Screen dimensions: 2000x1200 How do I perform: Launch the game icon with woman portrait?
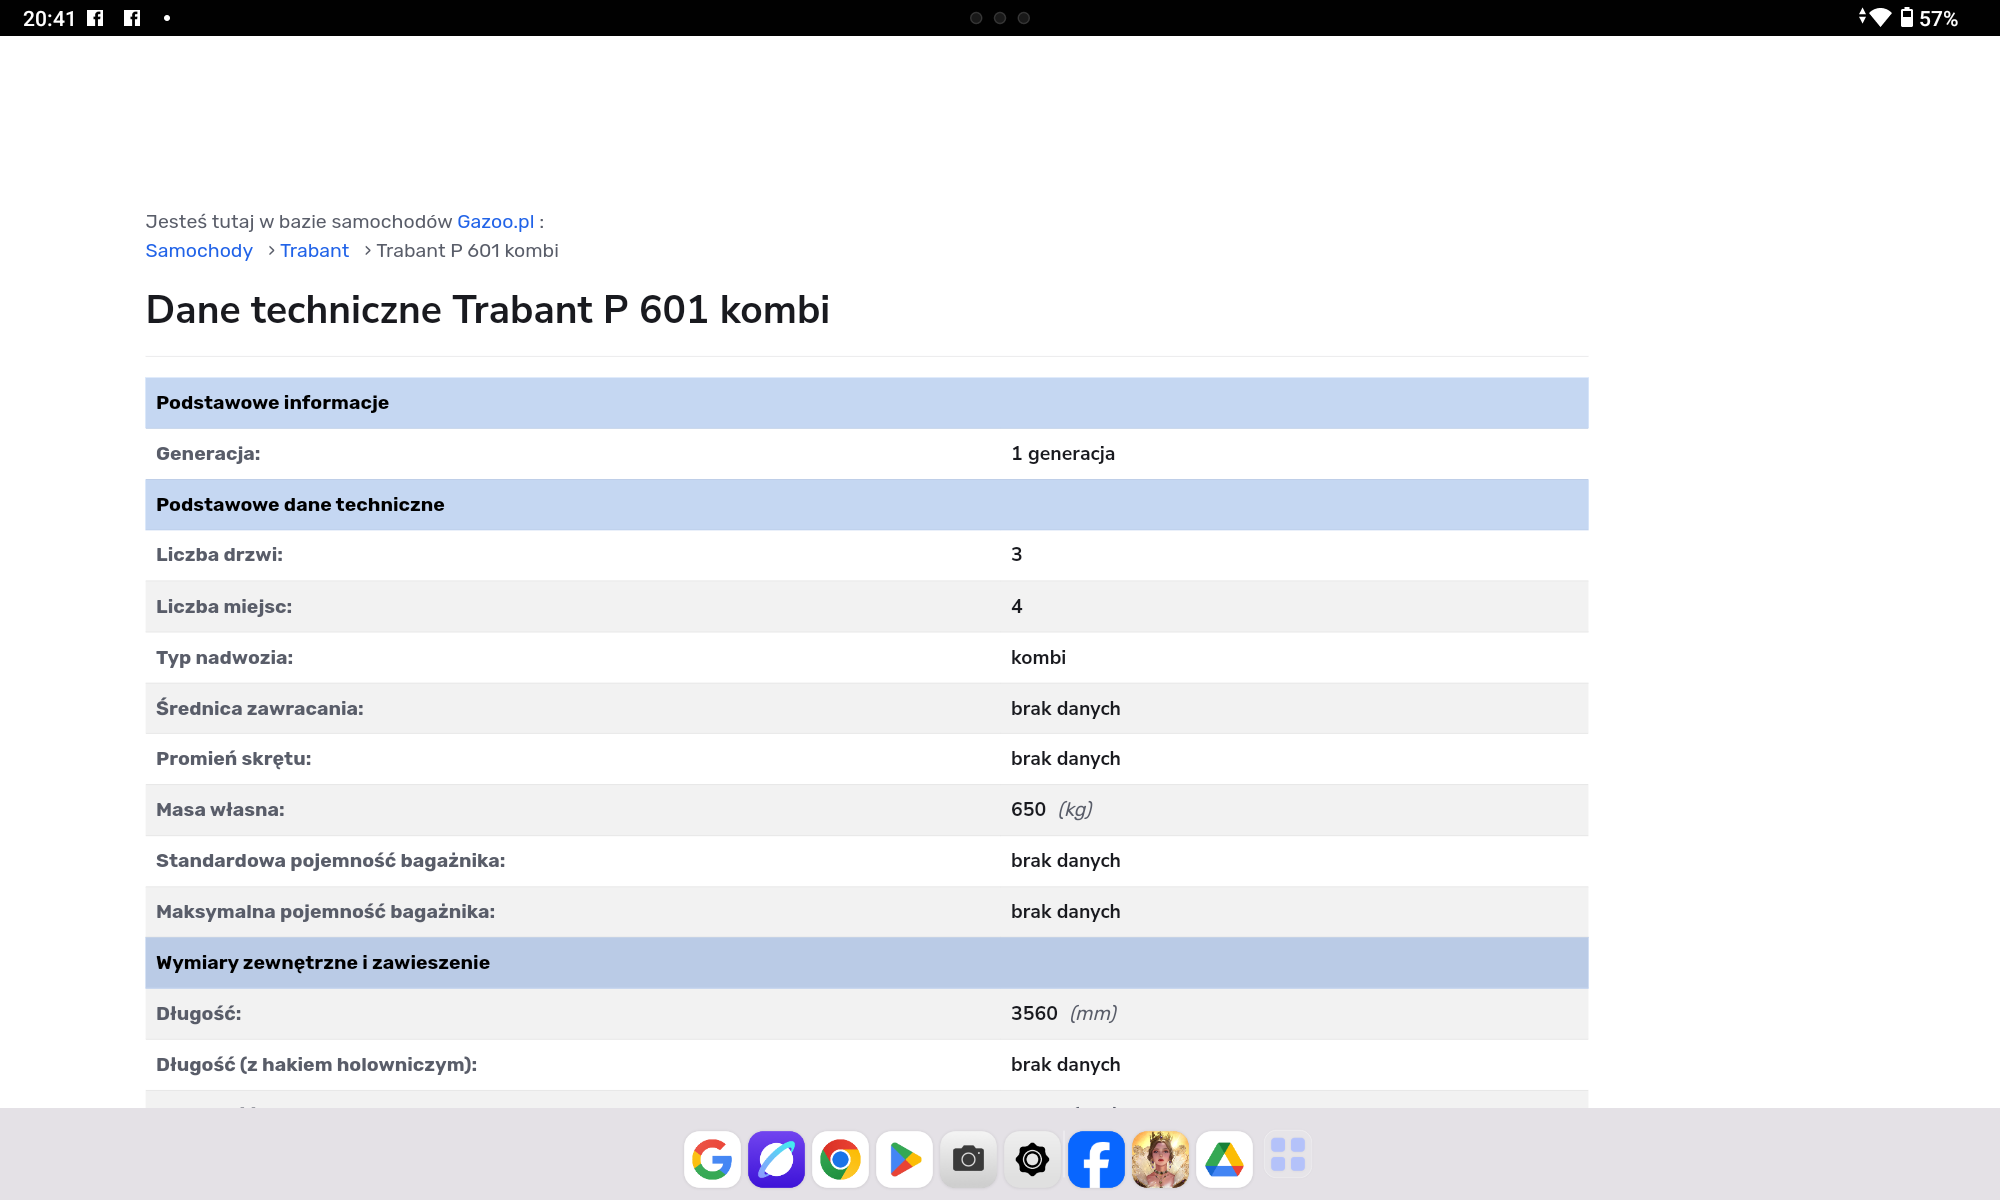1160,1159
